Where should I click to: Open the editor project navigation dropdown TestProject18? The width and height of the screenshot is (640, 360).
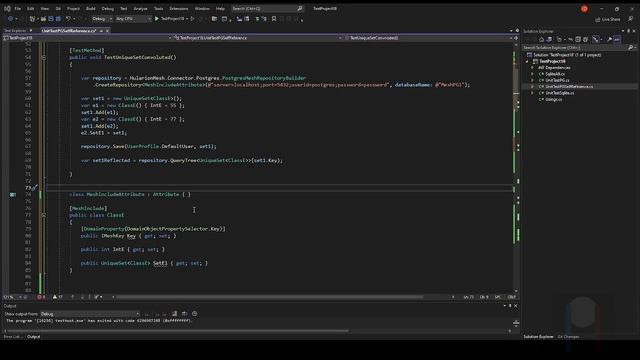(87, 38)
